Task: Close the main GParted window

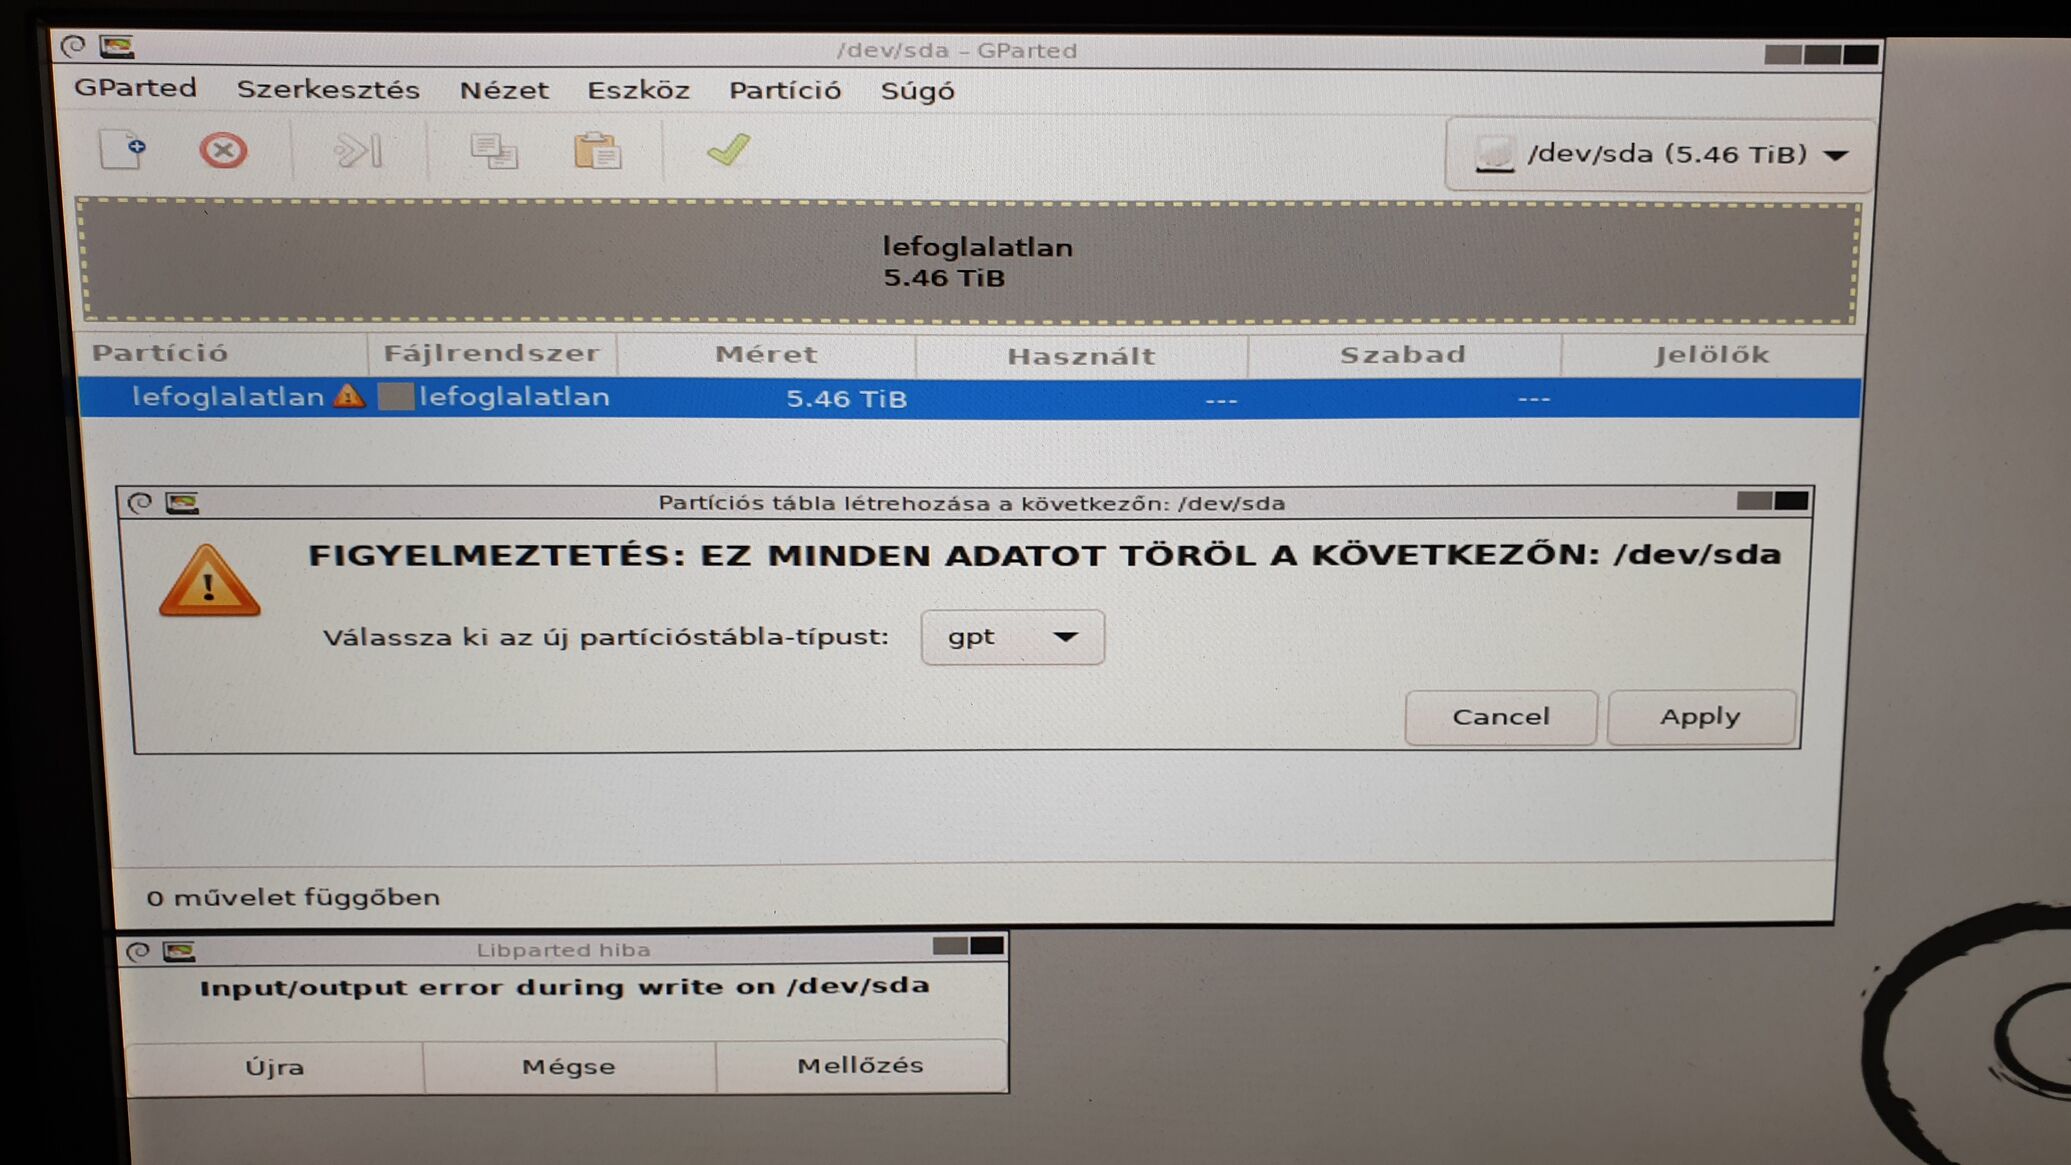Action: [1861, 54]
